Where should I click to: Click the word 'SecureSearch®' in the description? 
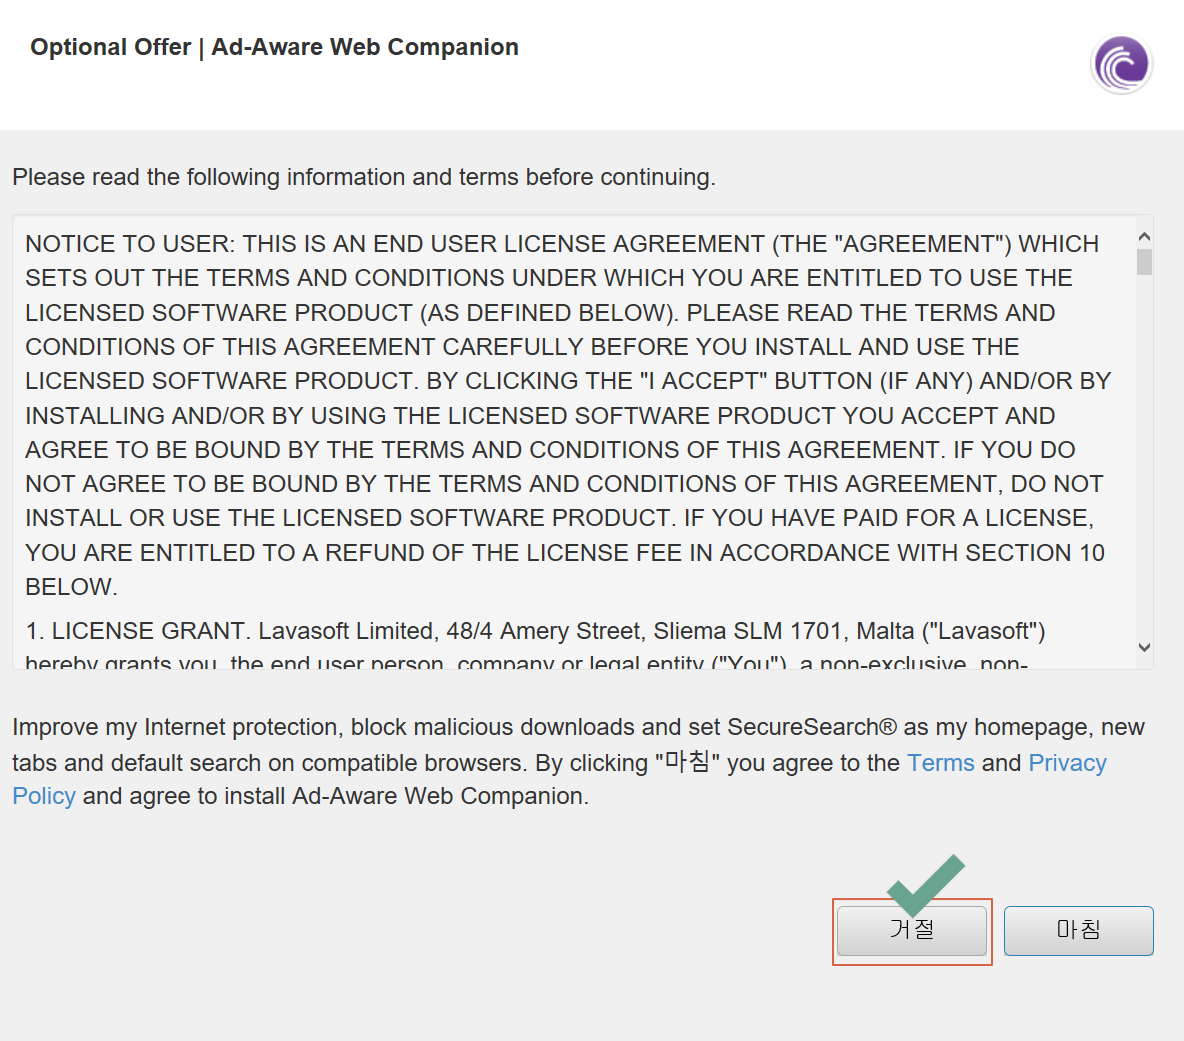pos(812,727)
